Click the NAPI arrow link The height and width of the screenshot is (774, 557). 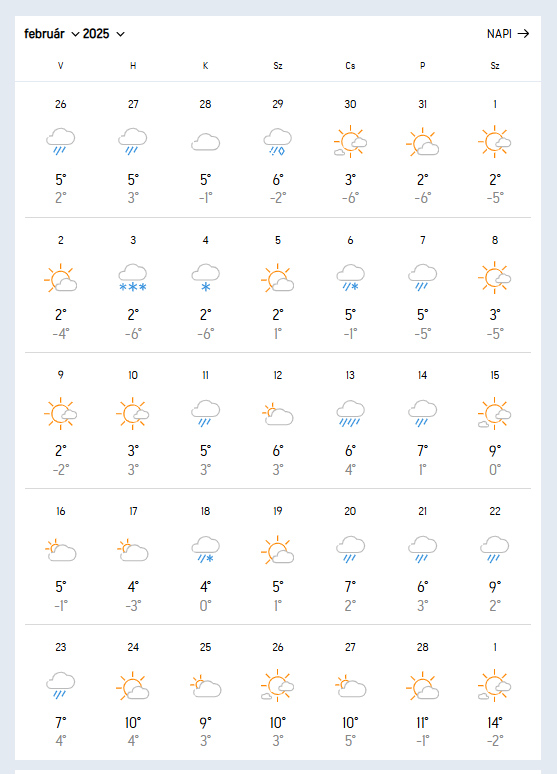pyautogui.click(x=508, y=34)
